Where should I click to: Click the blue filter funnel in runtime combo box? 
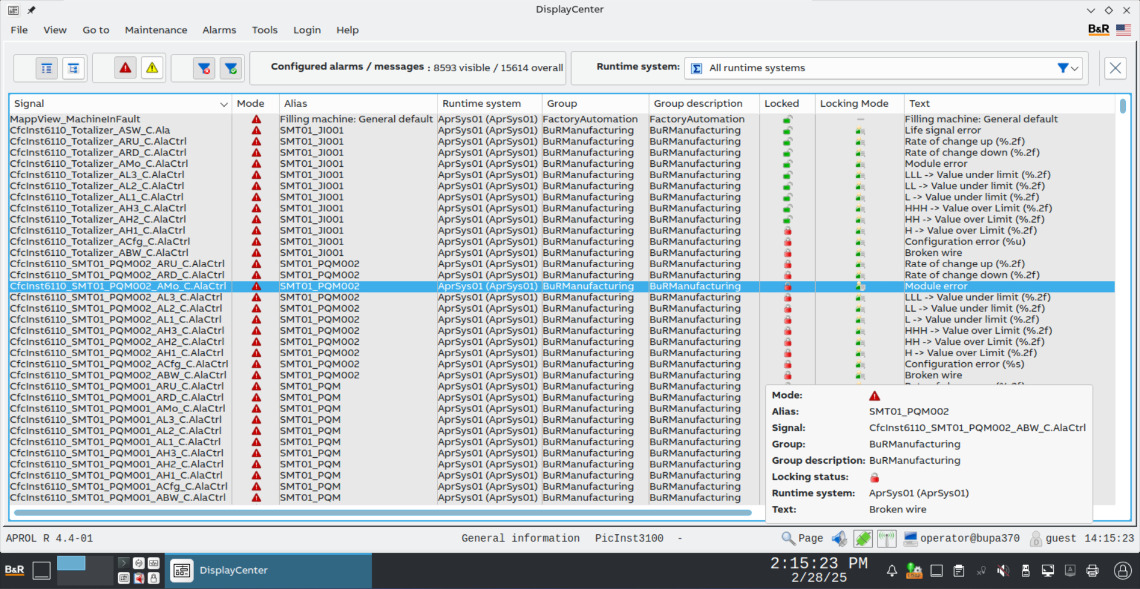tap(1064, 68)
